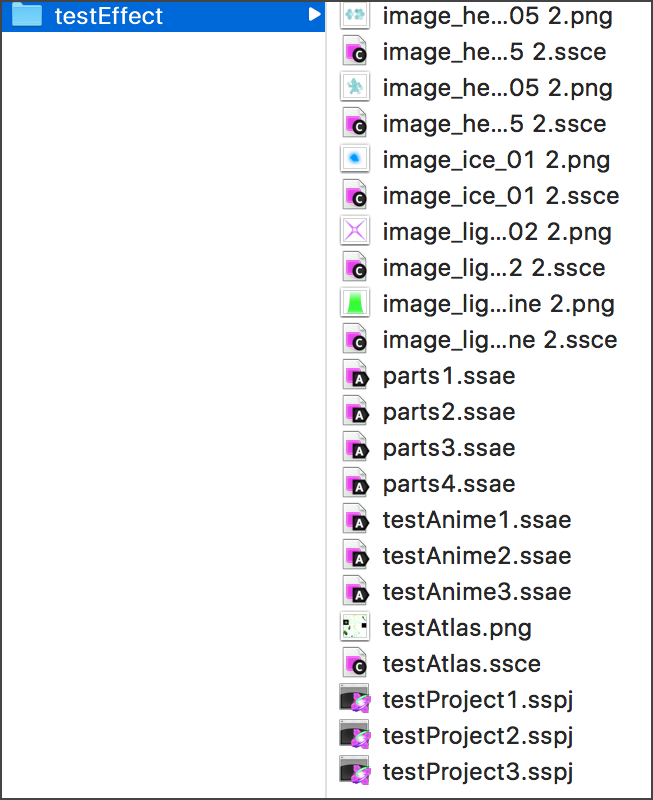Click the testAtlas.png thumbnail

coord(355,628)
